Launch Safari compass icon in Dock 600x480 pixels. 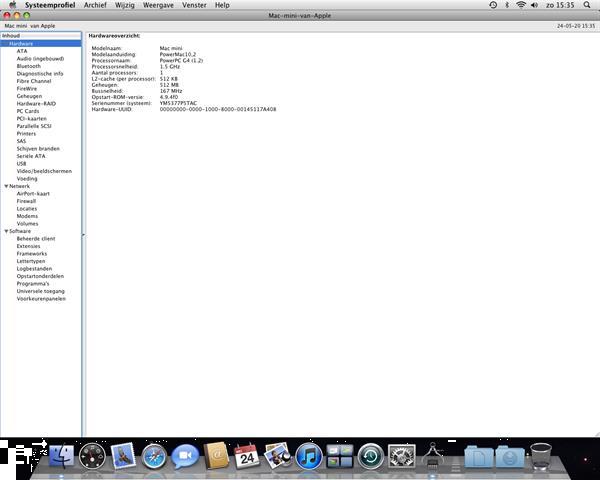154,456
